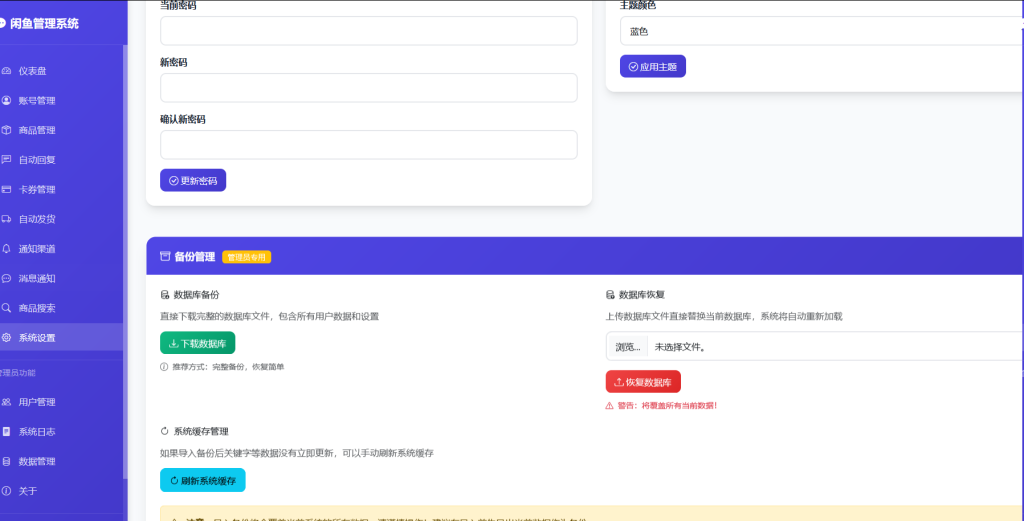Click the 系统日志 log book icon

click(x=7, y=432)
